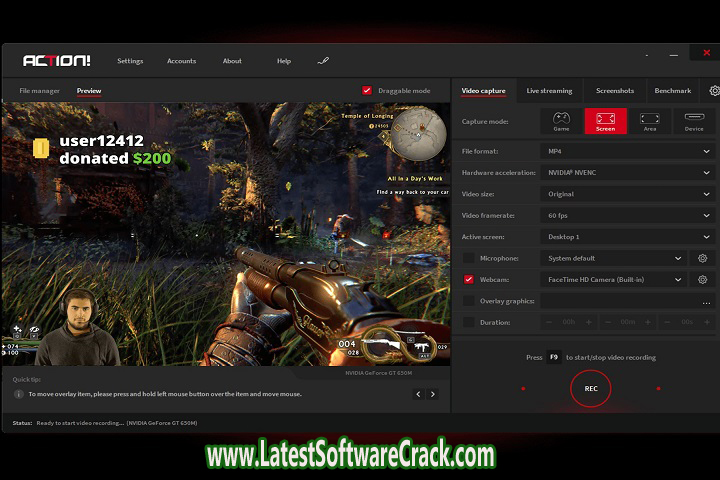Show next quick tip arrow
Image resolution: width=720 pixels, height=480 pixels.
click(433, 394)
